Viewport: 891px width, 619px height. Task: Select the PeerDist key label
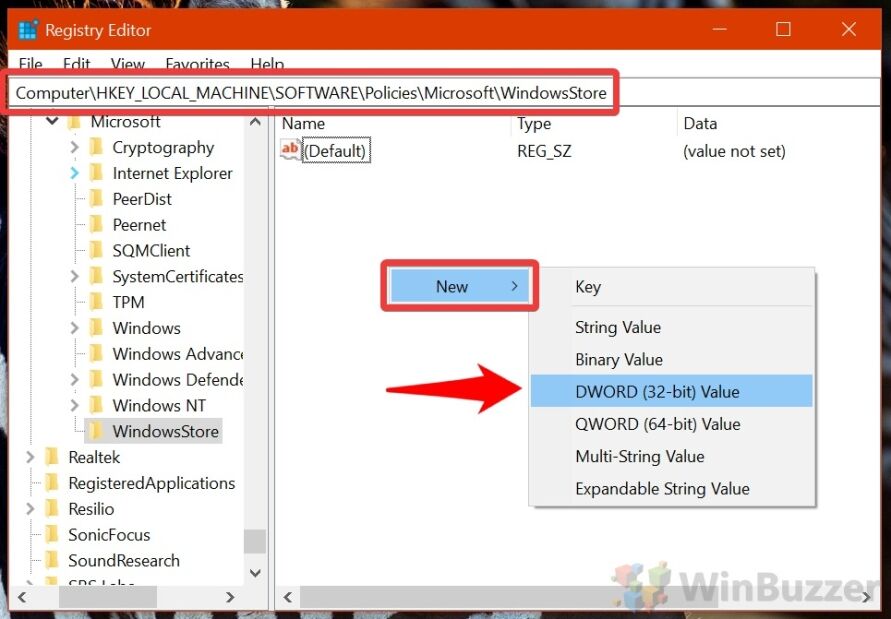pos(142,199)
